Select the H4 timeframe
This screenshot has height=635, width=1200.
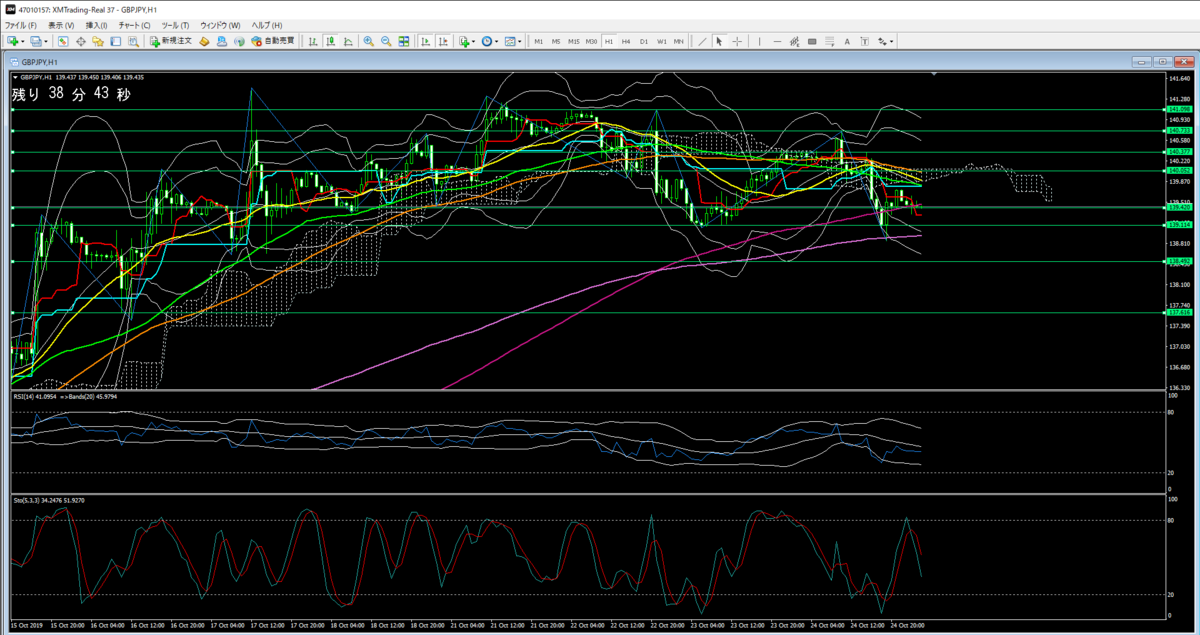626,41
